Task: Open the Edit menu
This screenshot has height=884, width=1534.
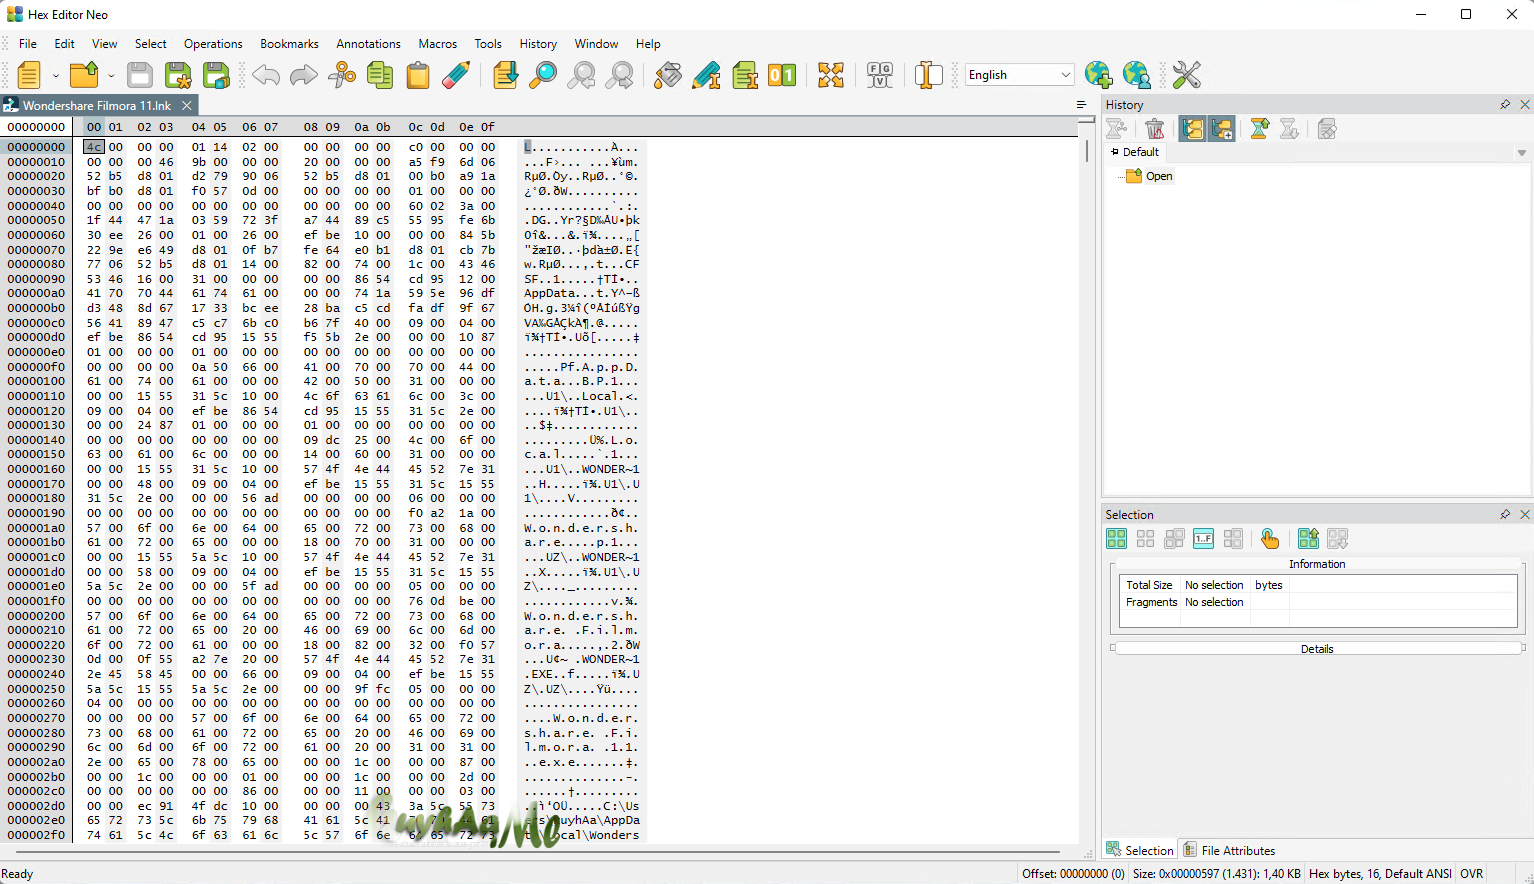Action: [x=65, y=44]
